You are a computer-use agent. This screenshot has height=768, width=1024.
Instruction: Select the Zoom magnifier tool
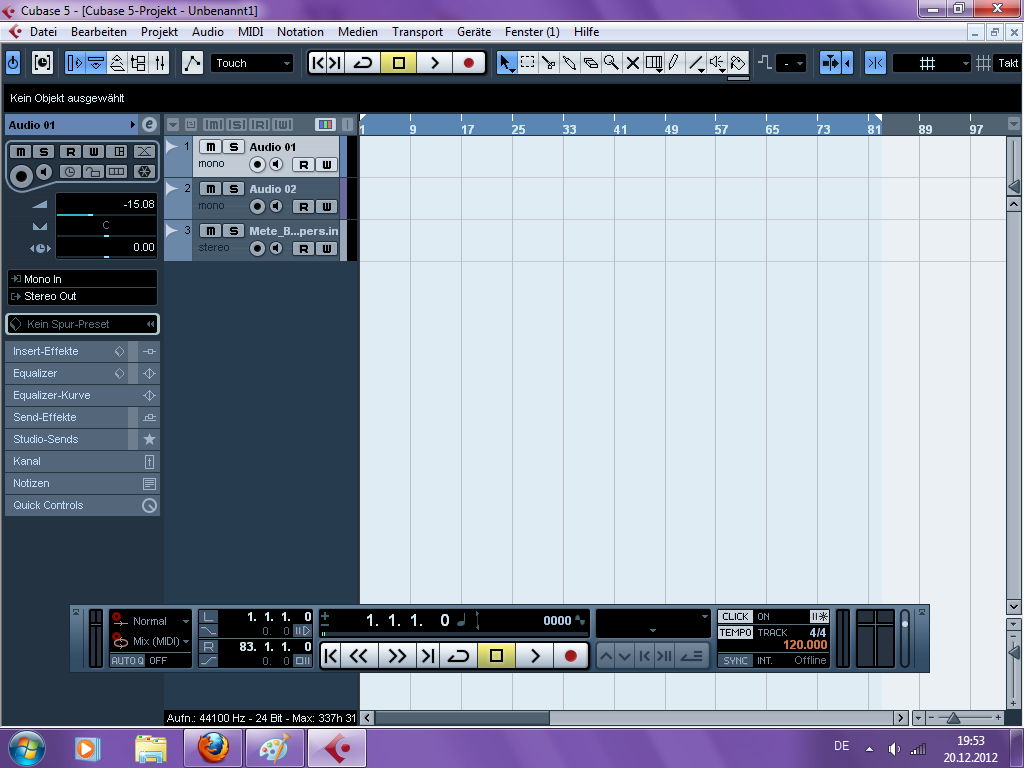click(611, 63)
